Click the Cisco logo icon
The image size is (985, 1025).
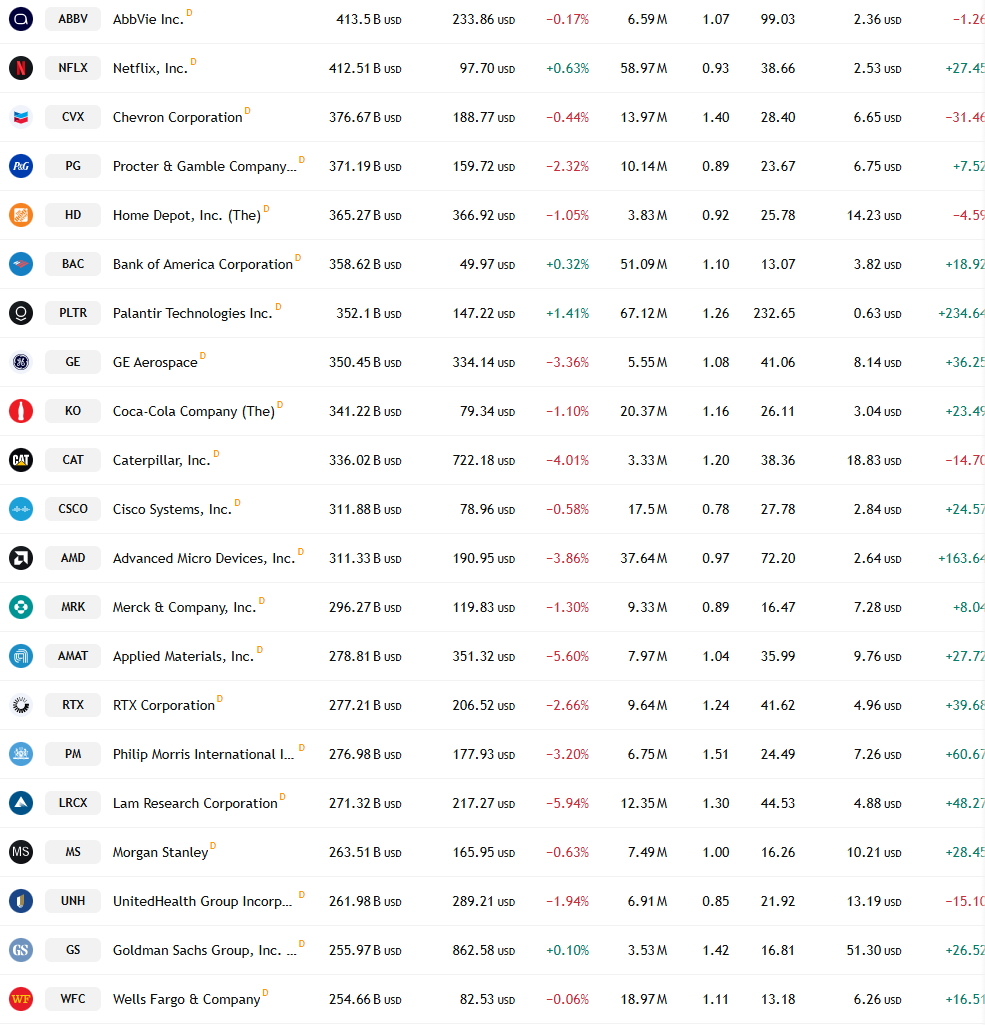pos(21,509)
